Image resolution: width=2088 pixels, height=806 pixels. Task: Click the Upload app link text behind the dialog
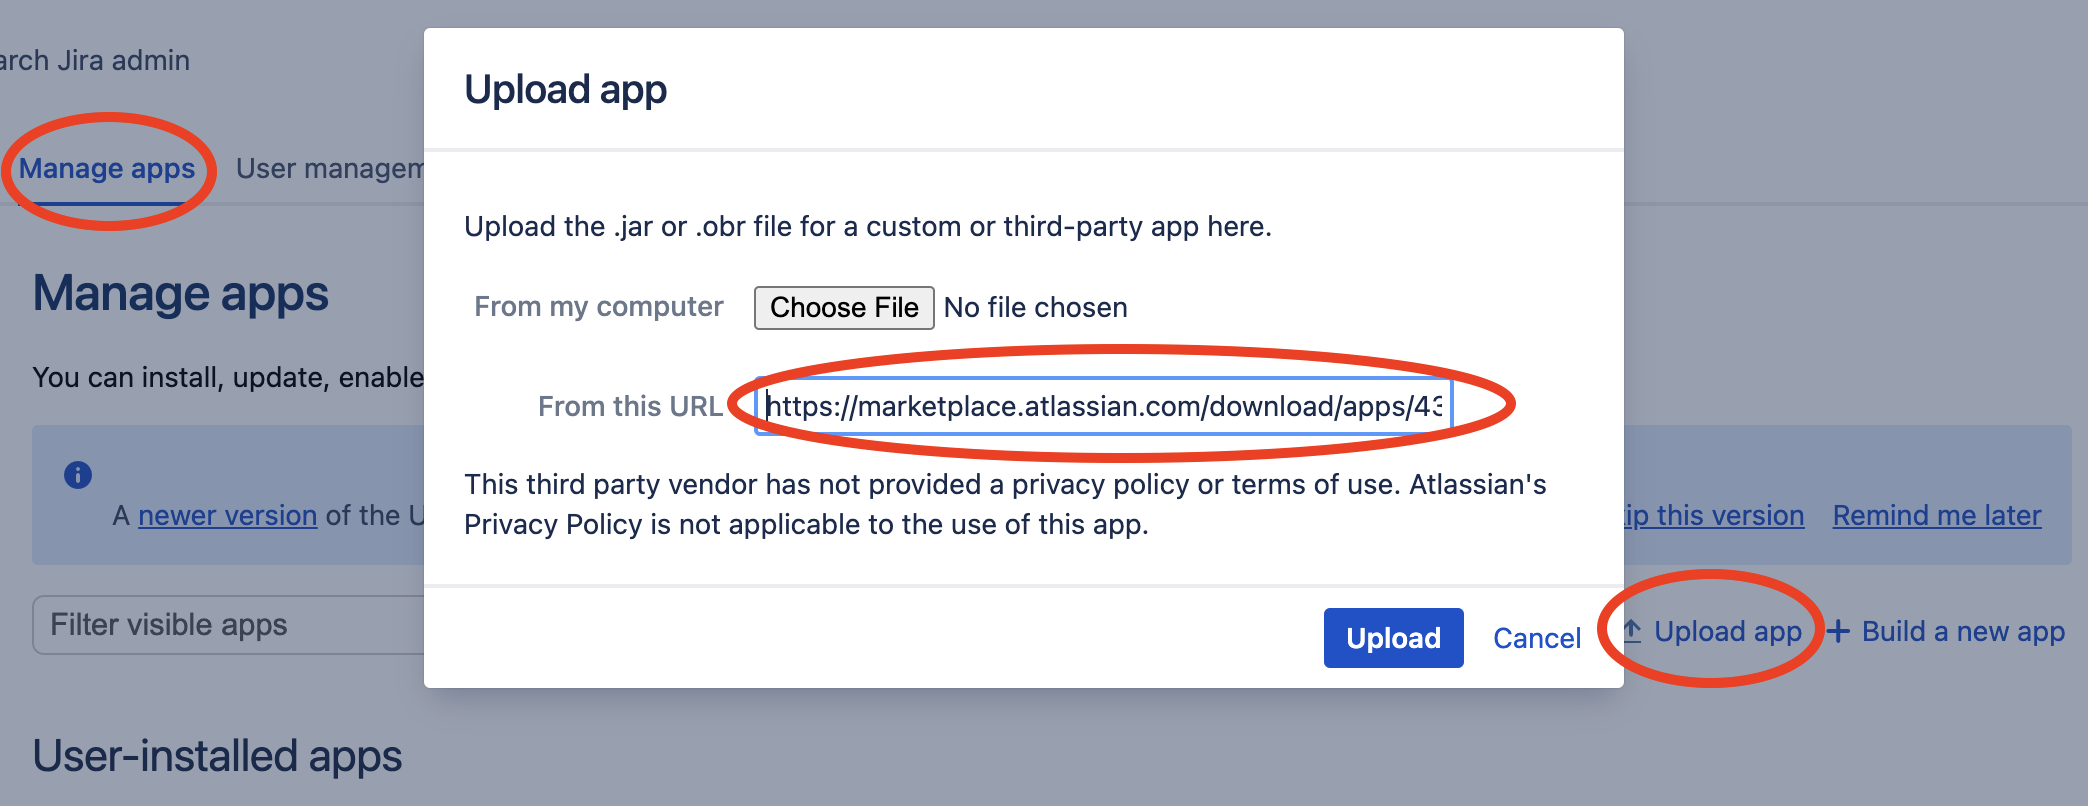pos(1727,631)
